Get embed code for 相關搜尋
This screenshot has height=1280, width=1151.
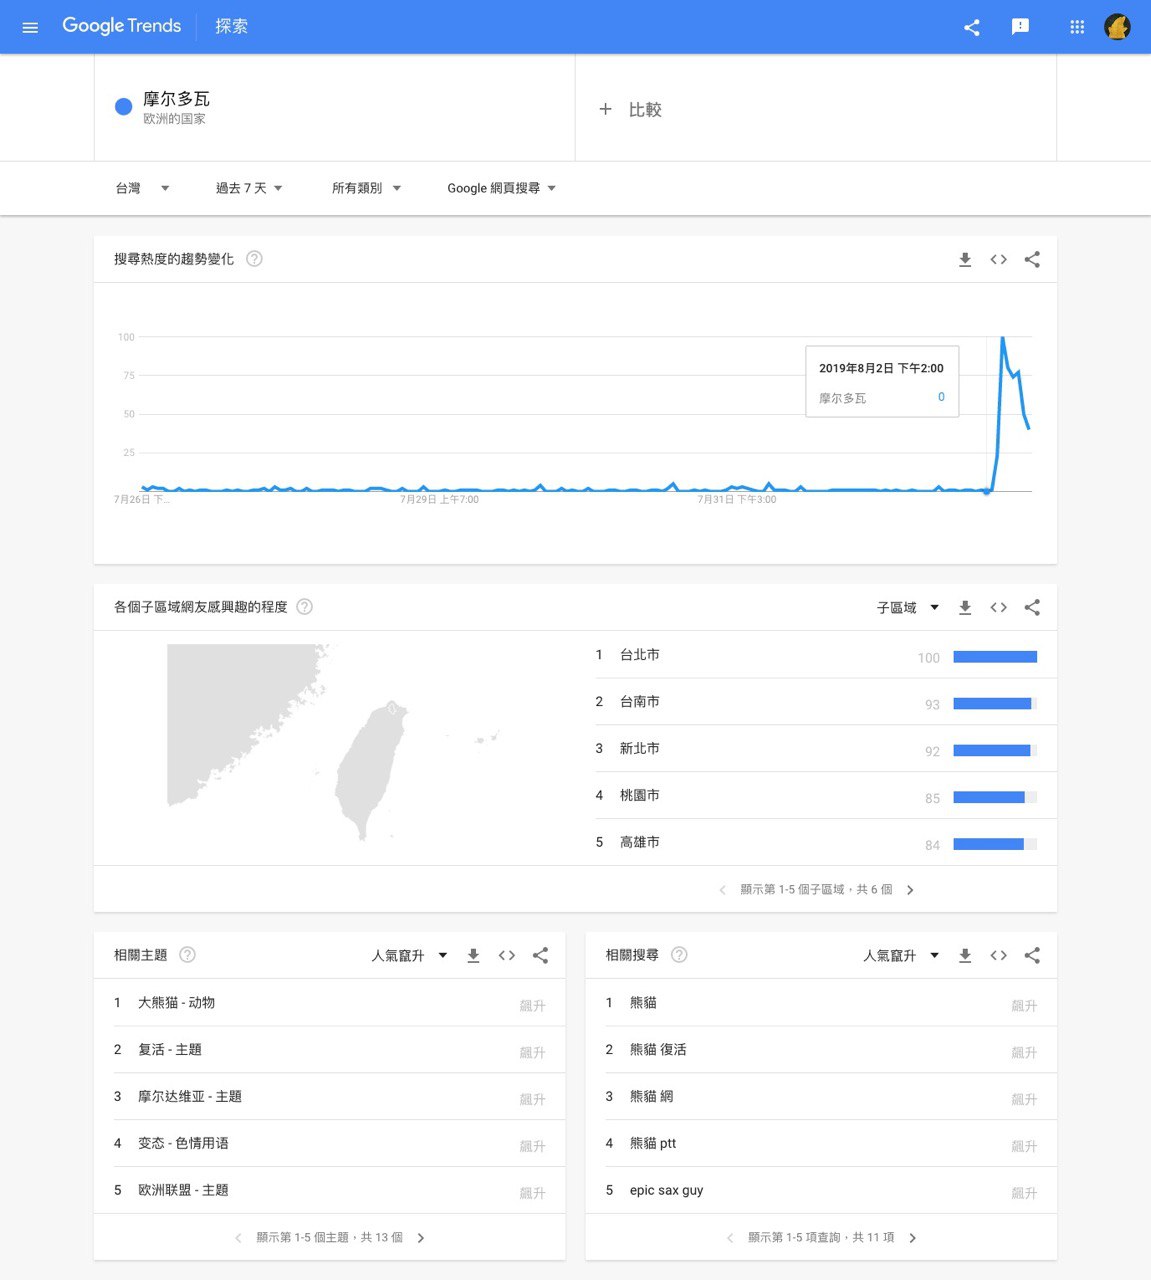click(x=998, y=956)
